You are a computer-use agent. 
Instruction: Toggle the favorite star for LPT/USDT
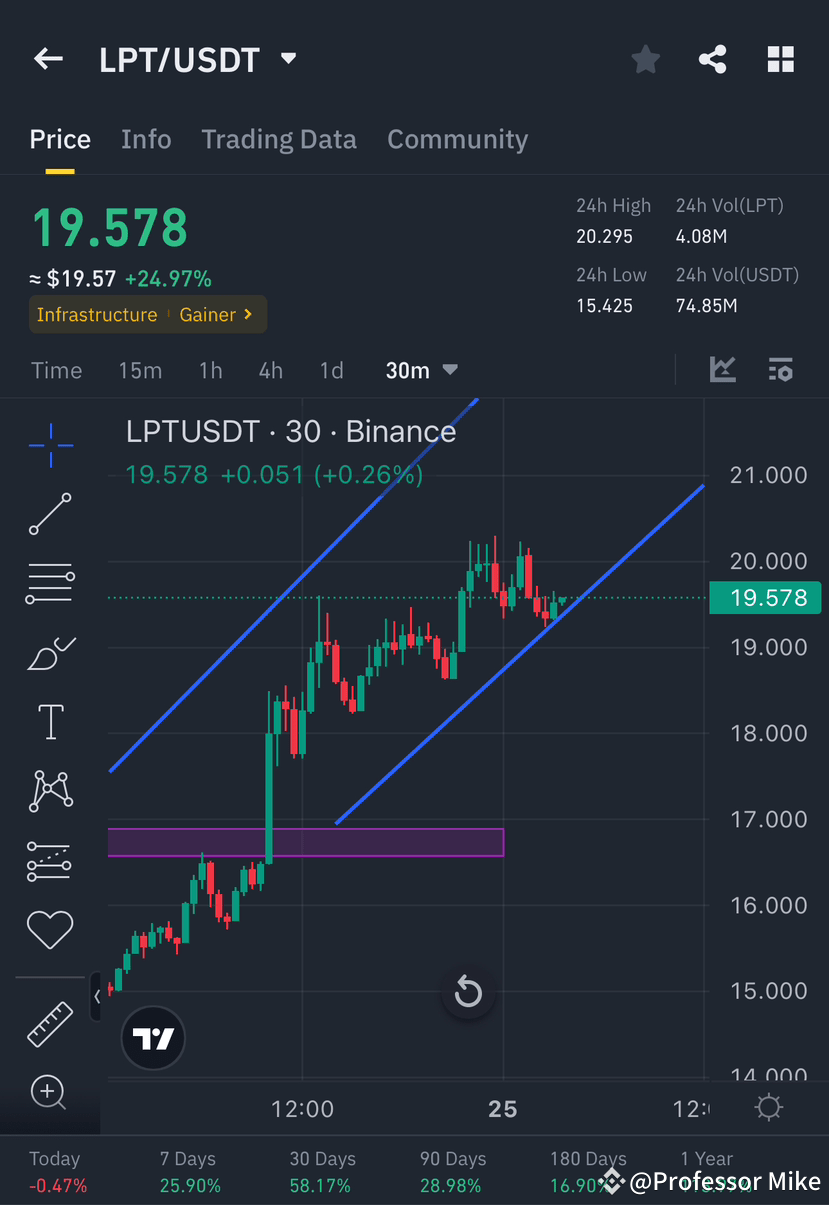[x=645, y=59]
